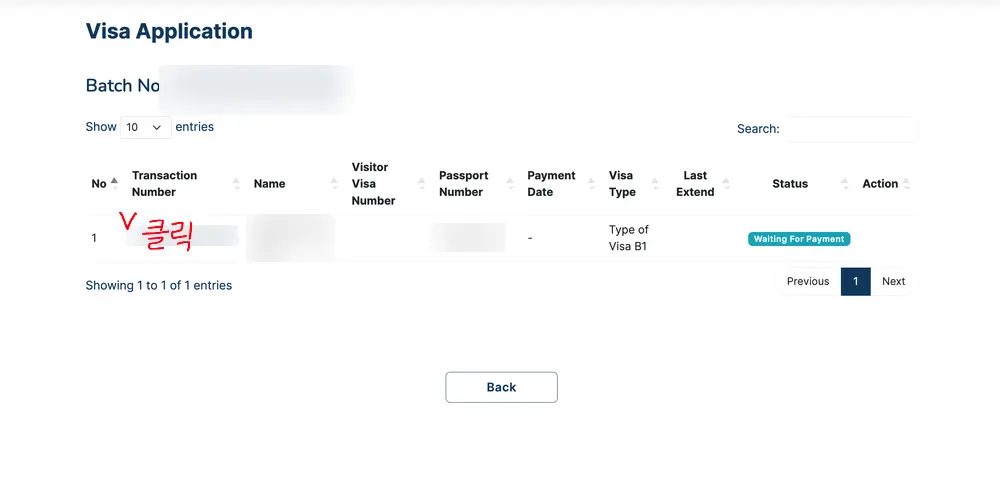Sort by Status column arrows icon
This screenshot has width=1000, height=478.
[845, 184]
